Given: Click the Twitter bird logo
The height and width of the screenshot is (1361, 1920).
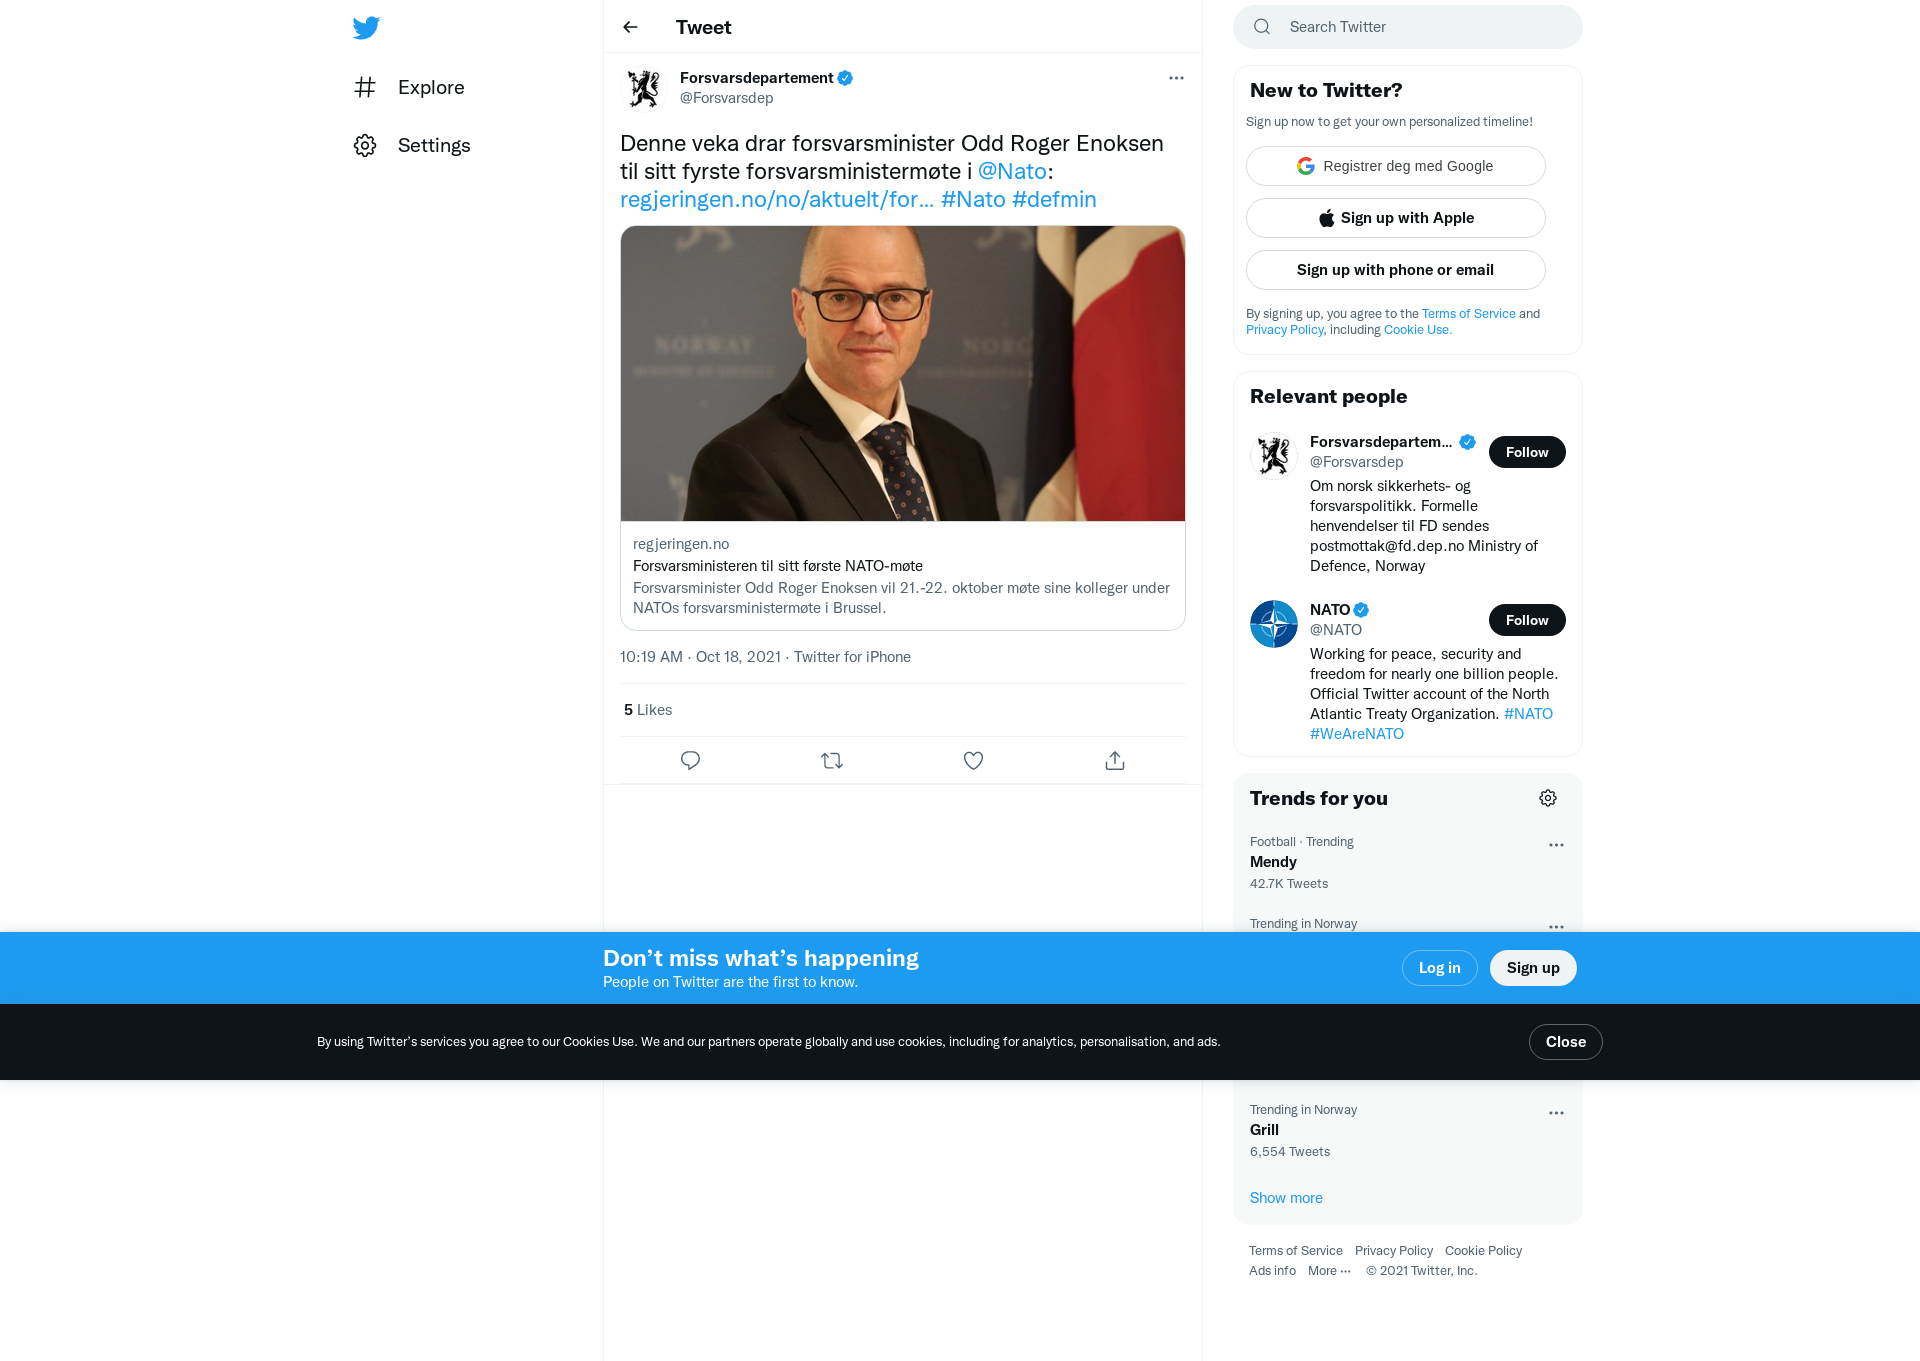Looking at the screenshot, I should coord(366,27).
